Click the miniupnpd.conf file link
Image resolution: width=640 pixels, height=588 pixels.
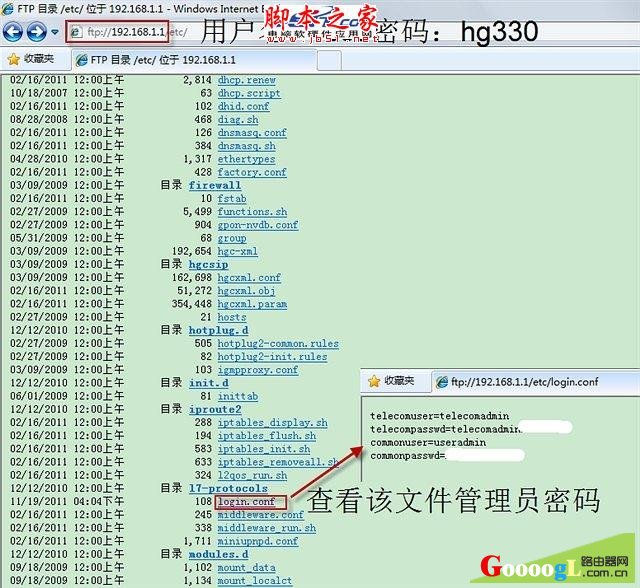pyautogui.click(x=257, y=541)
